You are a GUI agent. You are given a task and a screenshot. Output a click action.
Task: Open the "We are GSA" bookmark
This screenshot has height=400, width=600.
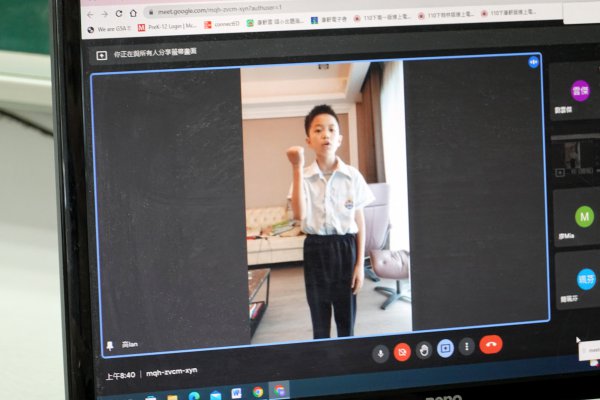[109, 29]
